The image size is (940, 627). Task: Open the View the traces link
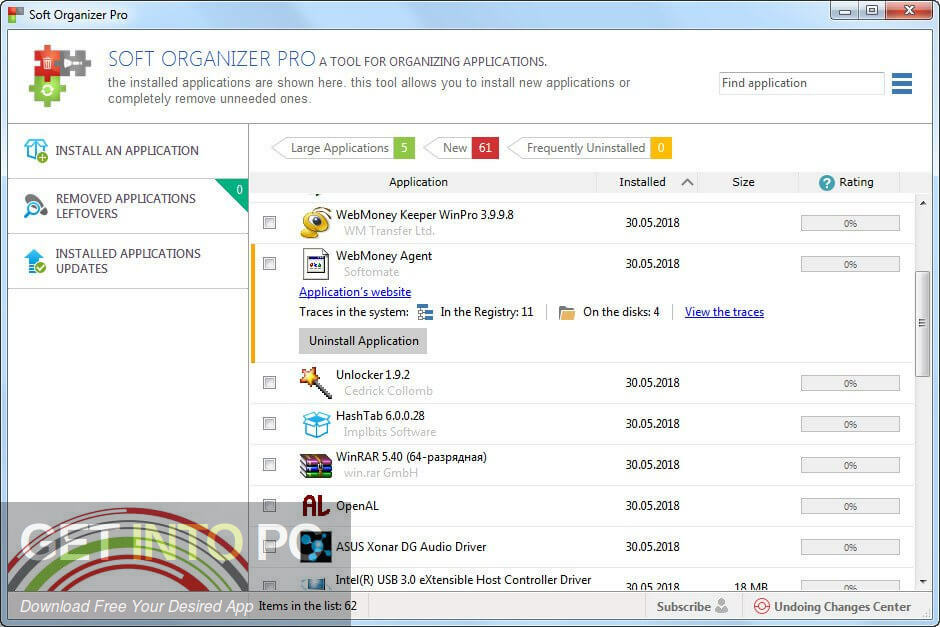pos(724,312)
